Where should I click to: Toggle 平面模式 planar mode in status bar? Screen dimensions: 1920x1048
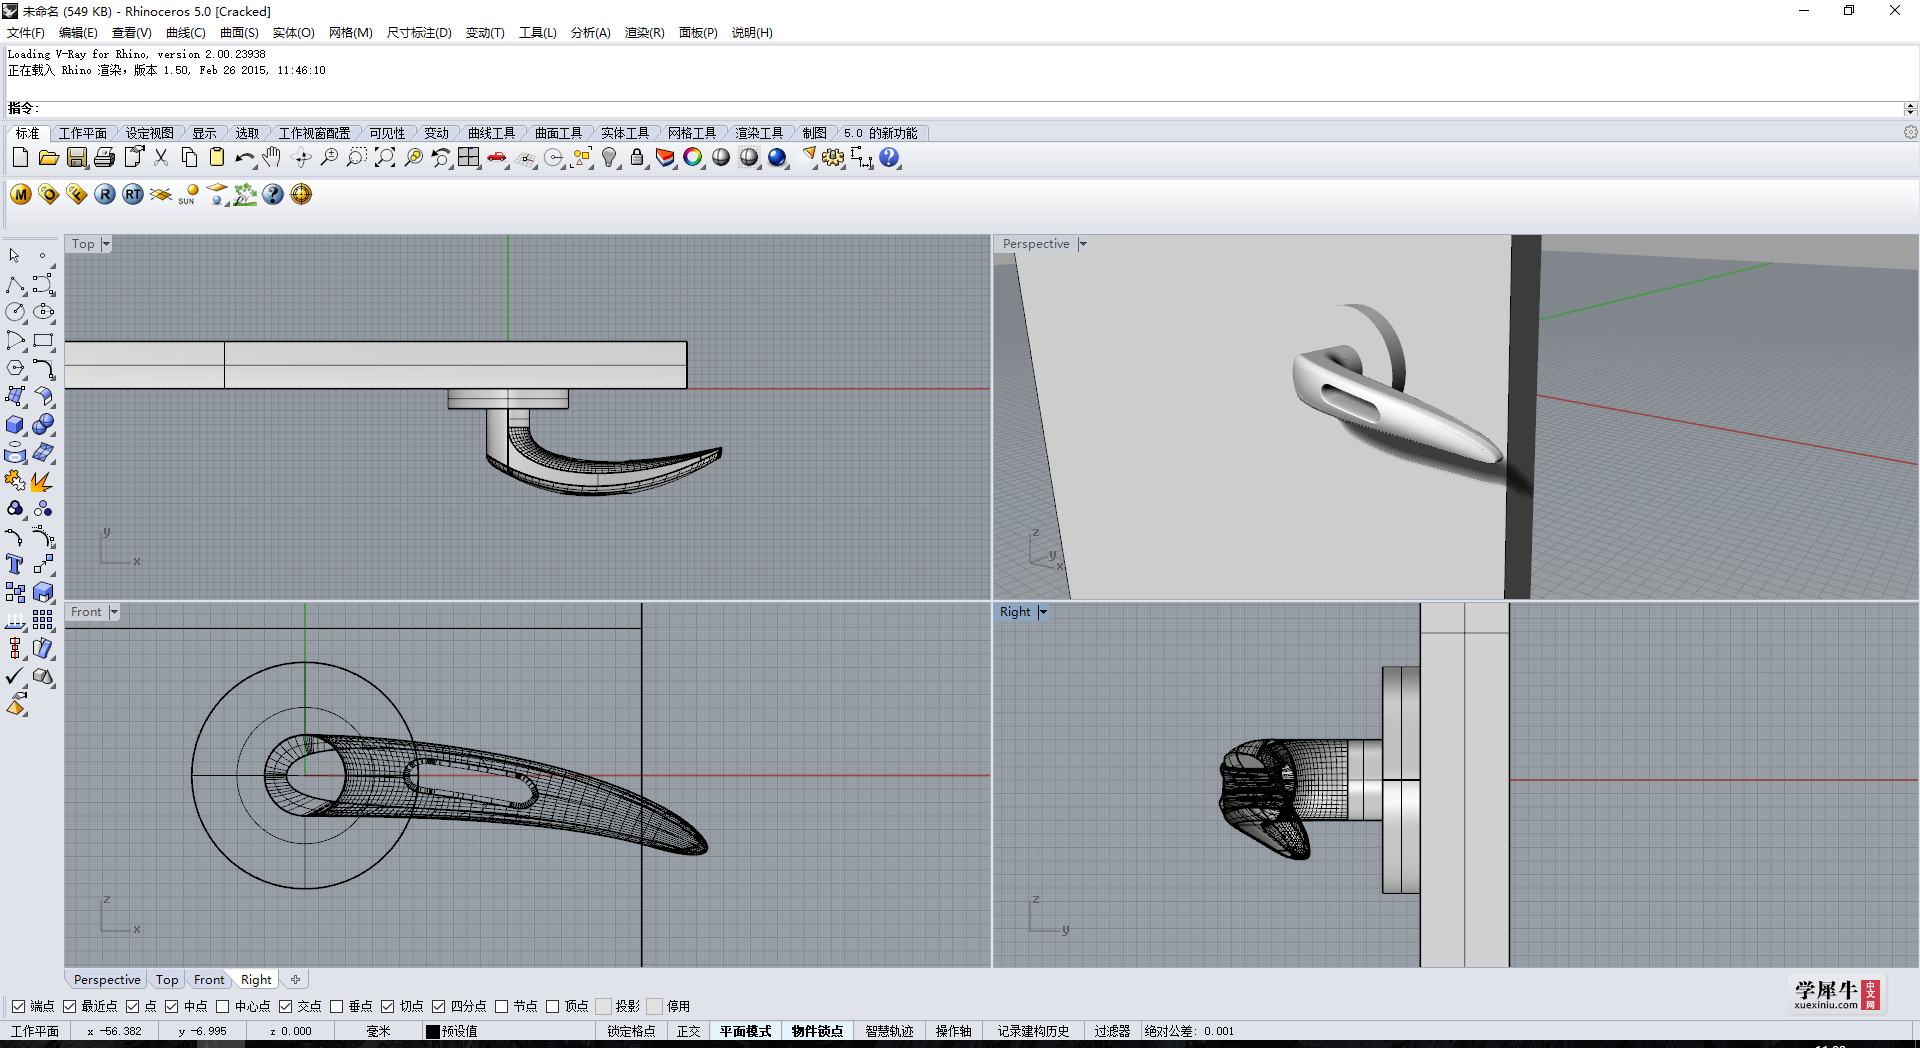tap(745, 1031)
